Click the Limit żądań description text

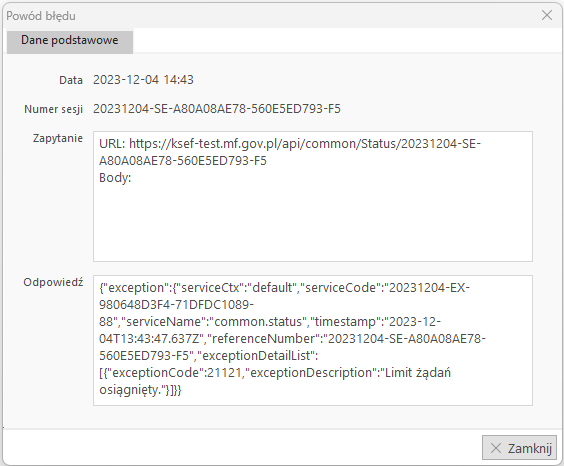[x=418, y=373]
